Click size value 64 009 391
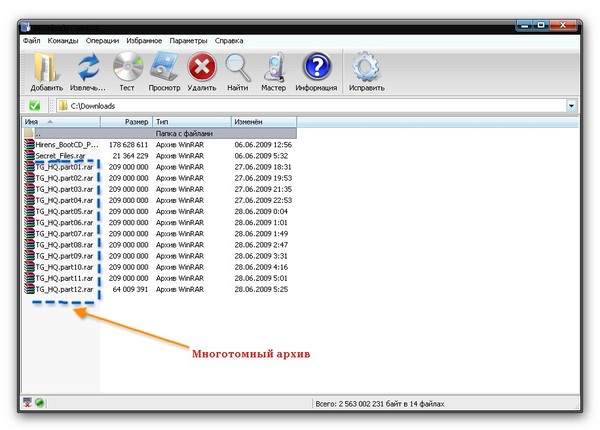The width and height of the screenshot is (600, 430). coord(130,289)
